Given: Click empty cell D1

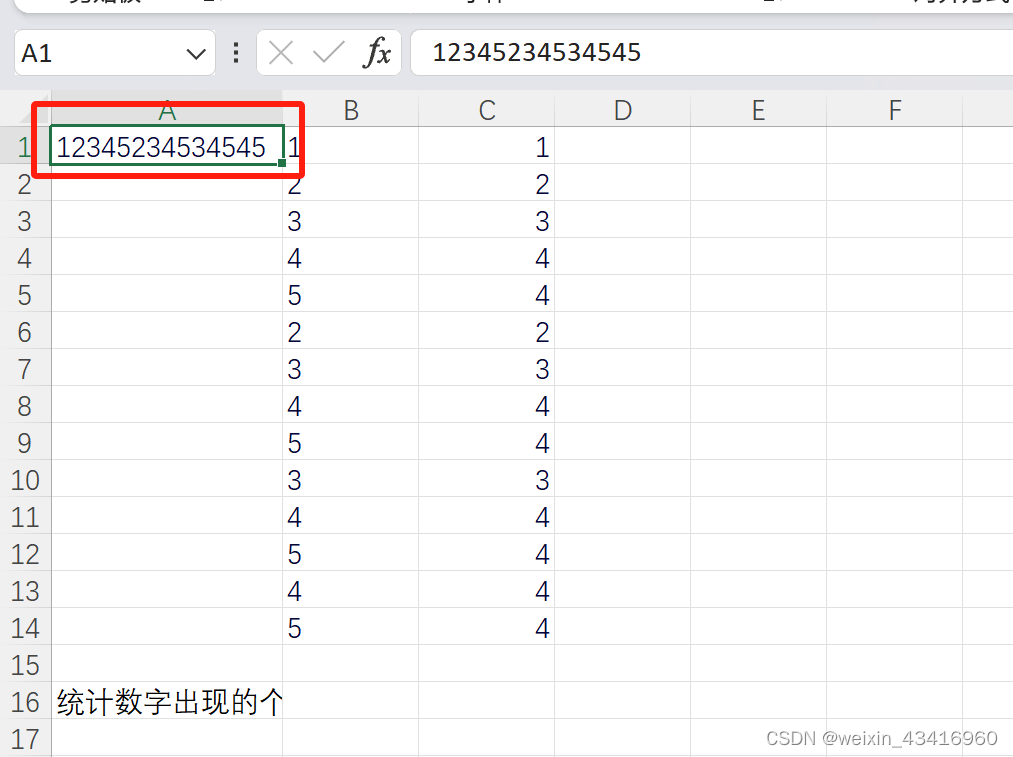Looking at the screenshot, I should (623, 147).
